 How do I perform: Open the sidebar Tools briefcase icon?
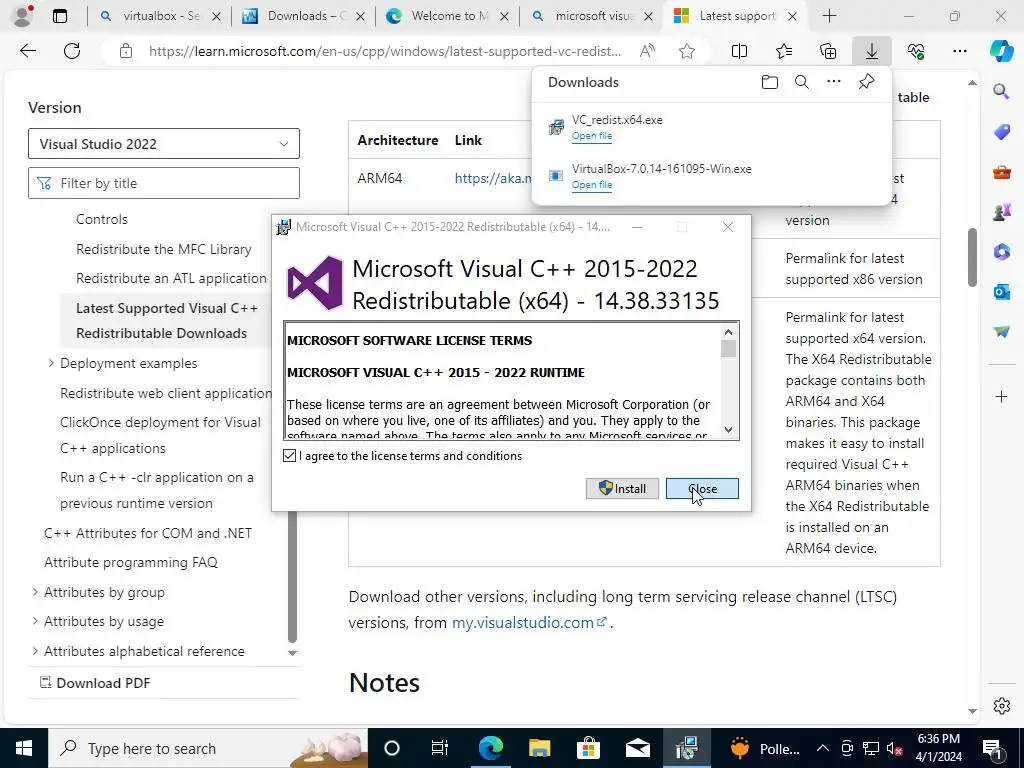(1001, 172)
